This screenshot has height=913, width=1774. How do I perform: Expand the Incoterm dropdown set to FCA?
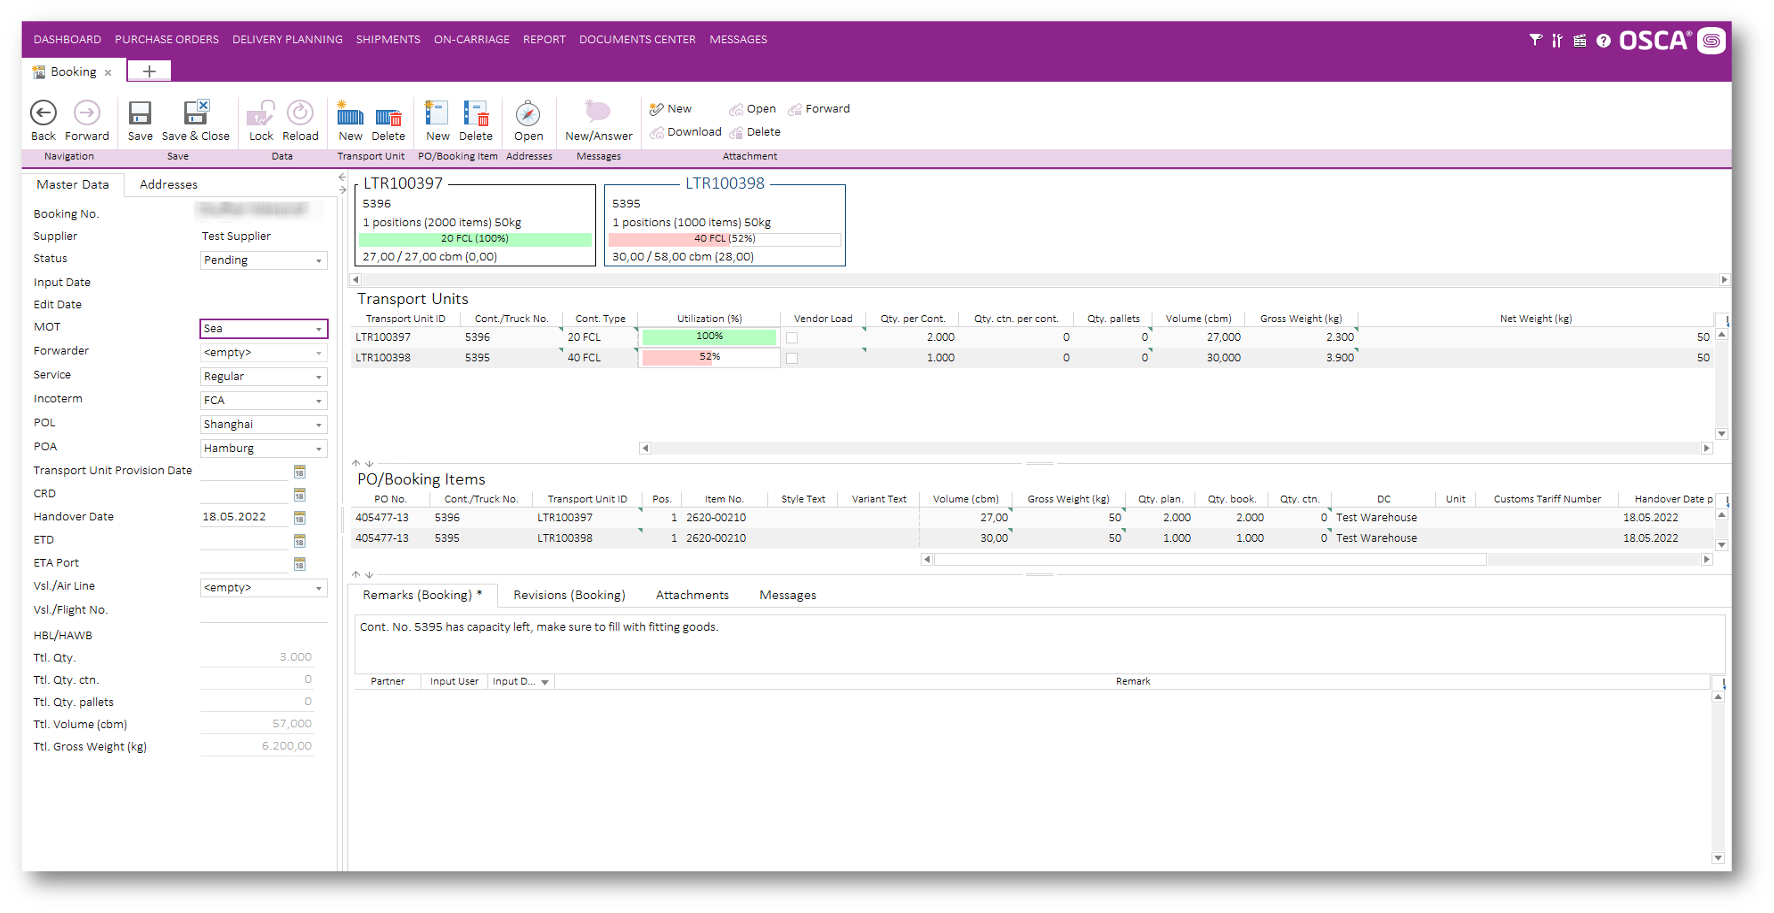pyautogui.click(x=321, y=400)
